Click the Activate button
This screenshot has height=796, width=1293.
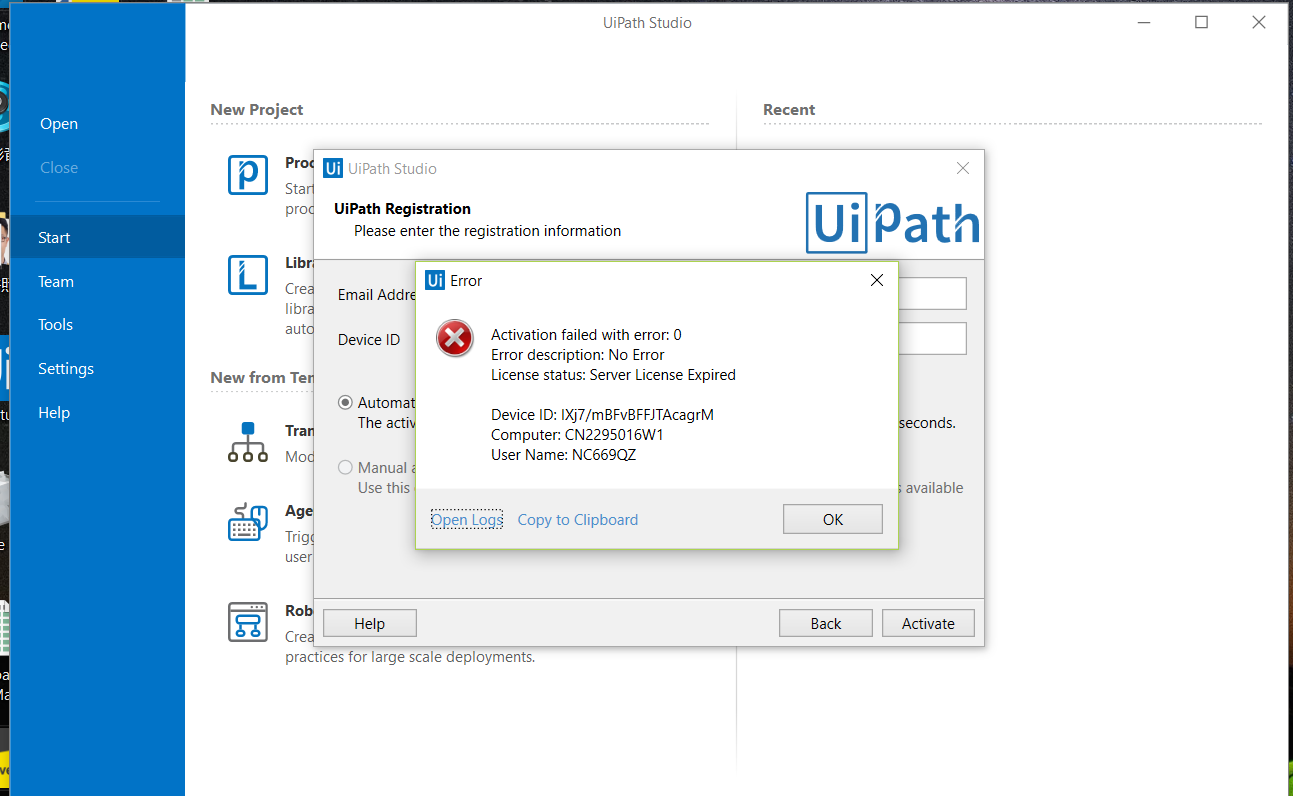(x=928, y=622)
